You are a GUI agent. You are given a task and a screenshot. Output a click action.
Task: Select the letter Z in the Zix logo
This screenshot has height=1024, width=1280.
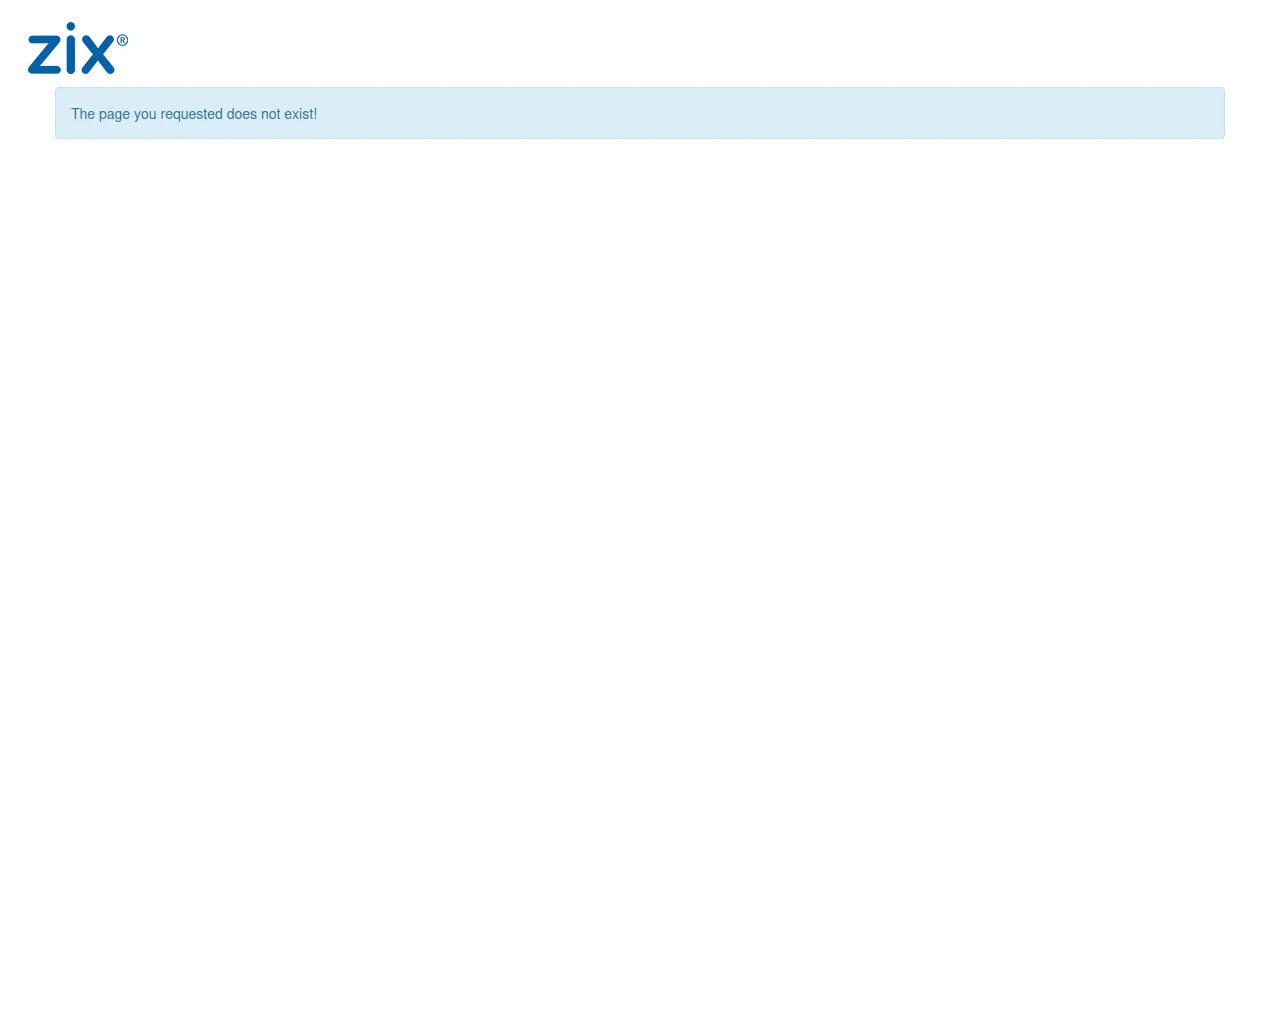44,52
